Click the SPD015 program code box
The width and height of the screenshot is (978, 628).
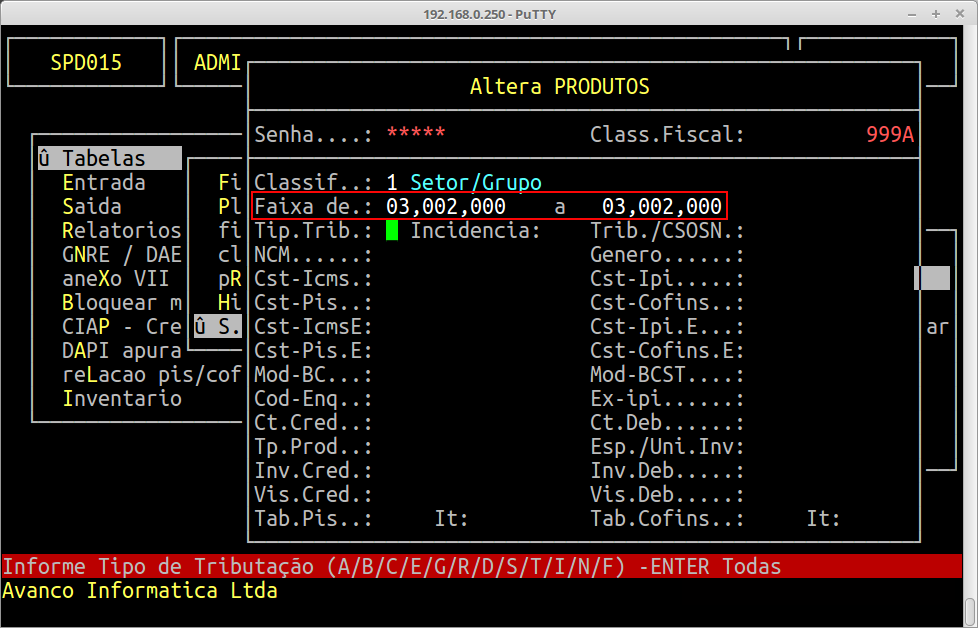[86, 63]
